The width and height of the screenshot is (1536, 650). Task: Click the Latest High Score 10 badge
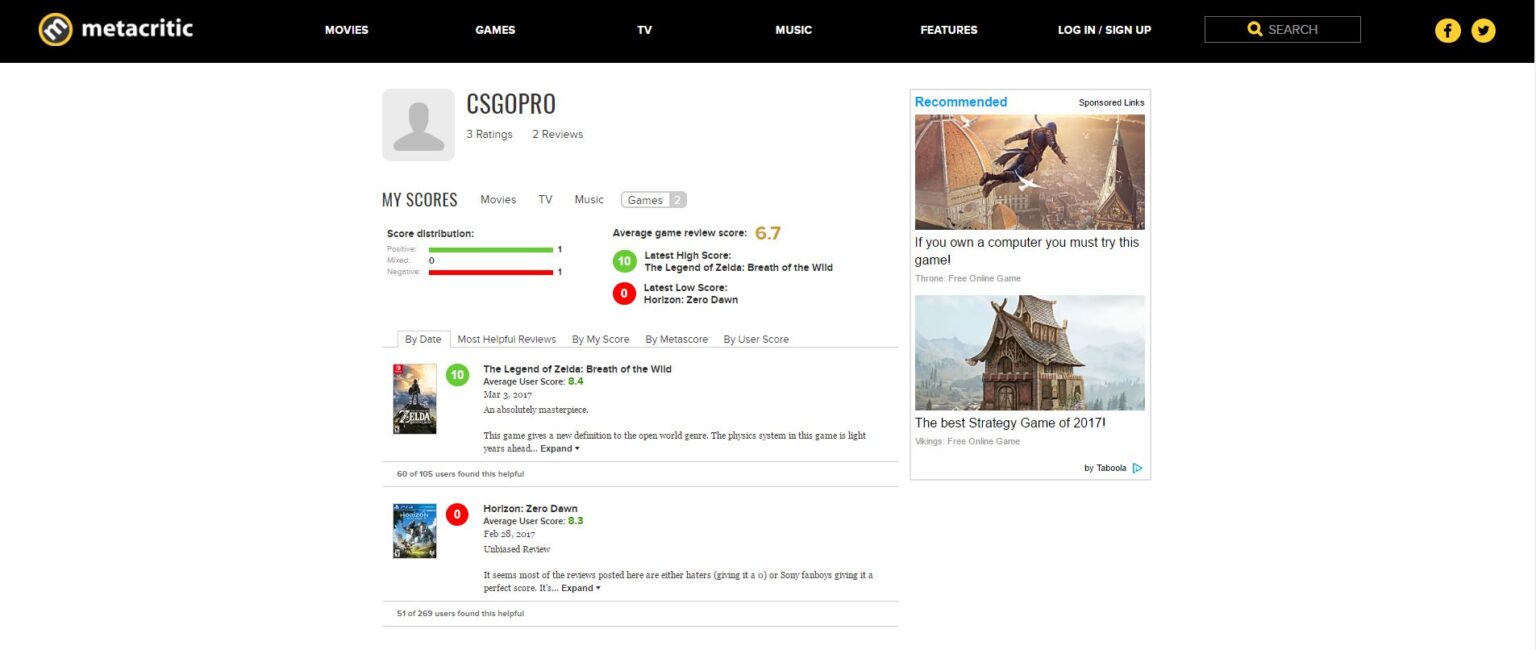coord(624,262)
